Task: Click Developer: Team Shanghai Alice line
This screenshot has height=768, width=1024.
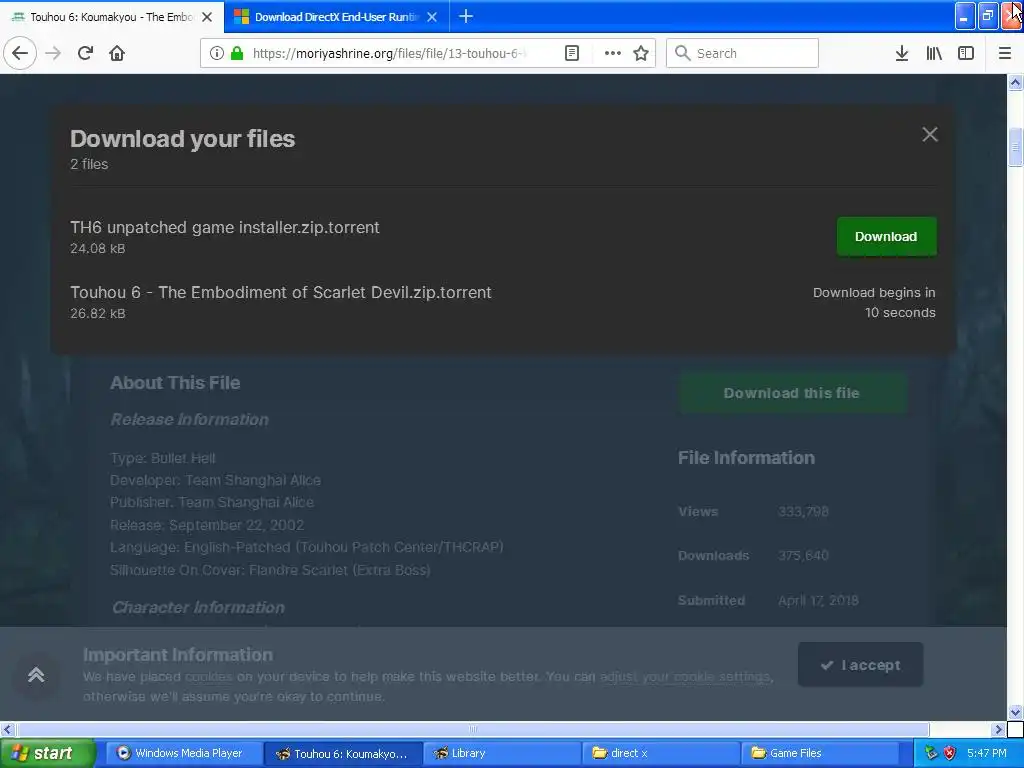Action: click(215, 480)
